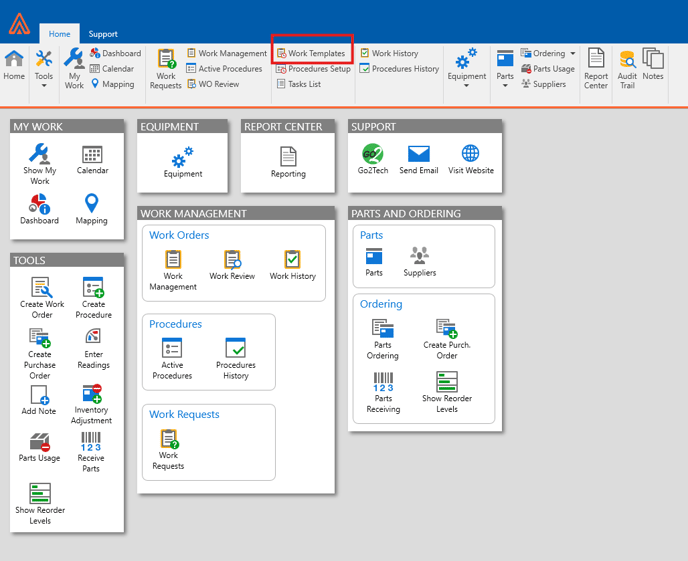Open Work Requests tile in Work Management

(168, 450)
